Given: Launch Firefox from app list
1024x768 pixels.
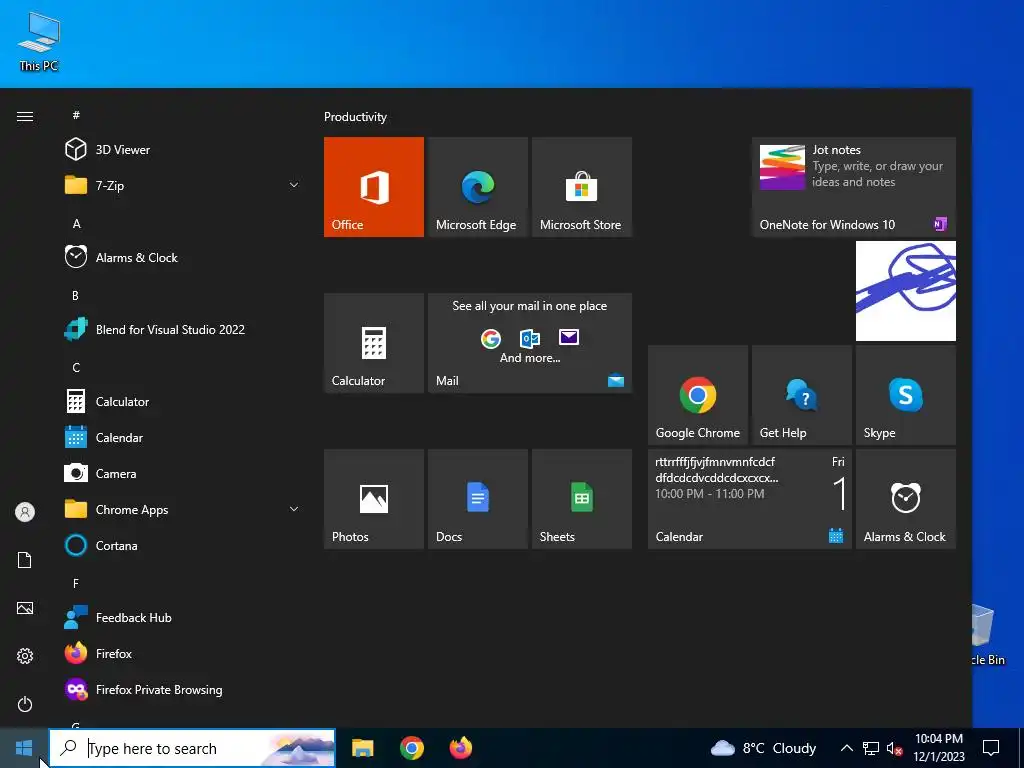Looking at the screenshot, I should pos(183,654).
